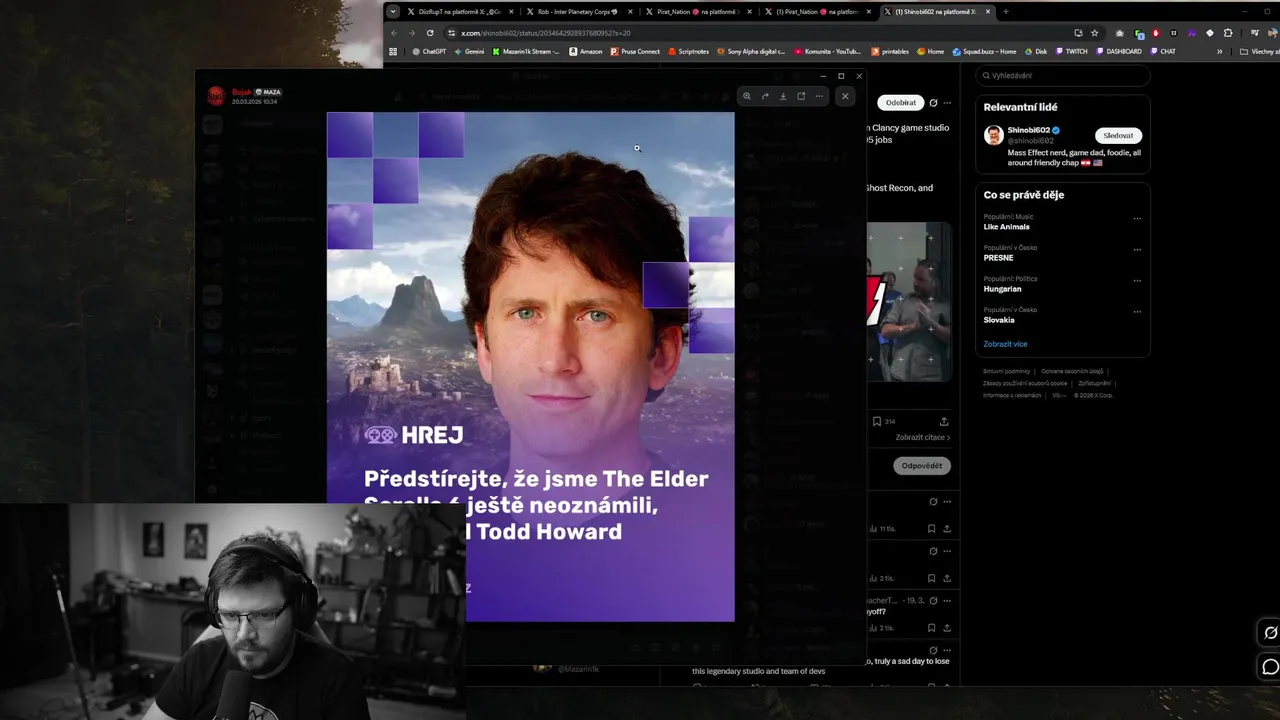Open Zobrazit citace link

click(x=922, y=437)
